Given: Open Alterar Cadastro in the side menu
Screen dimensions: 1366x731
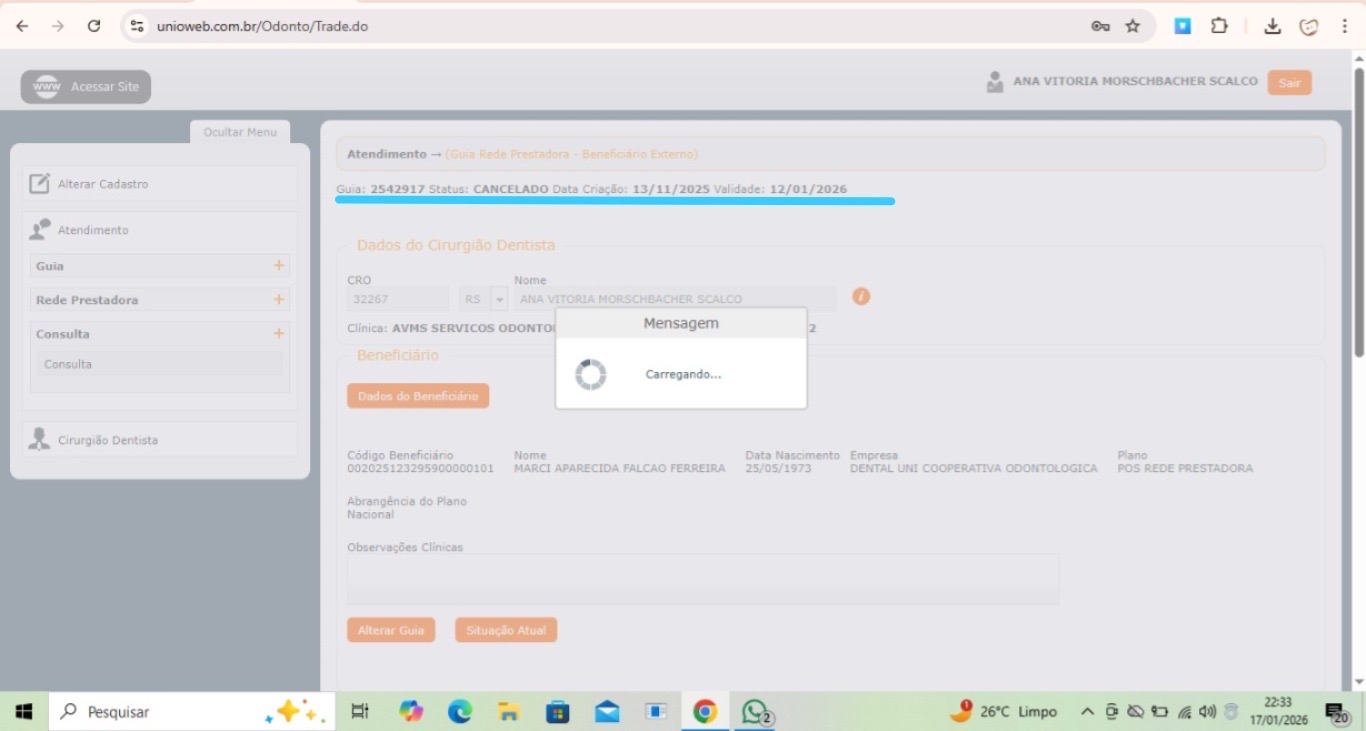Looking at the screenshot, I should [x=159, y=184].
